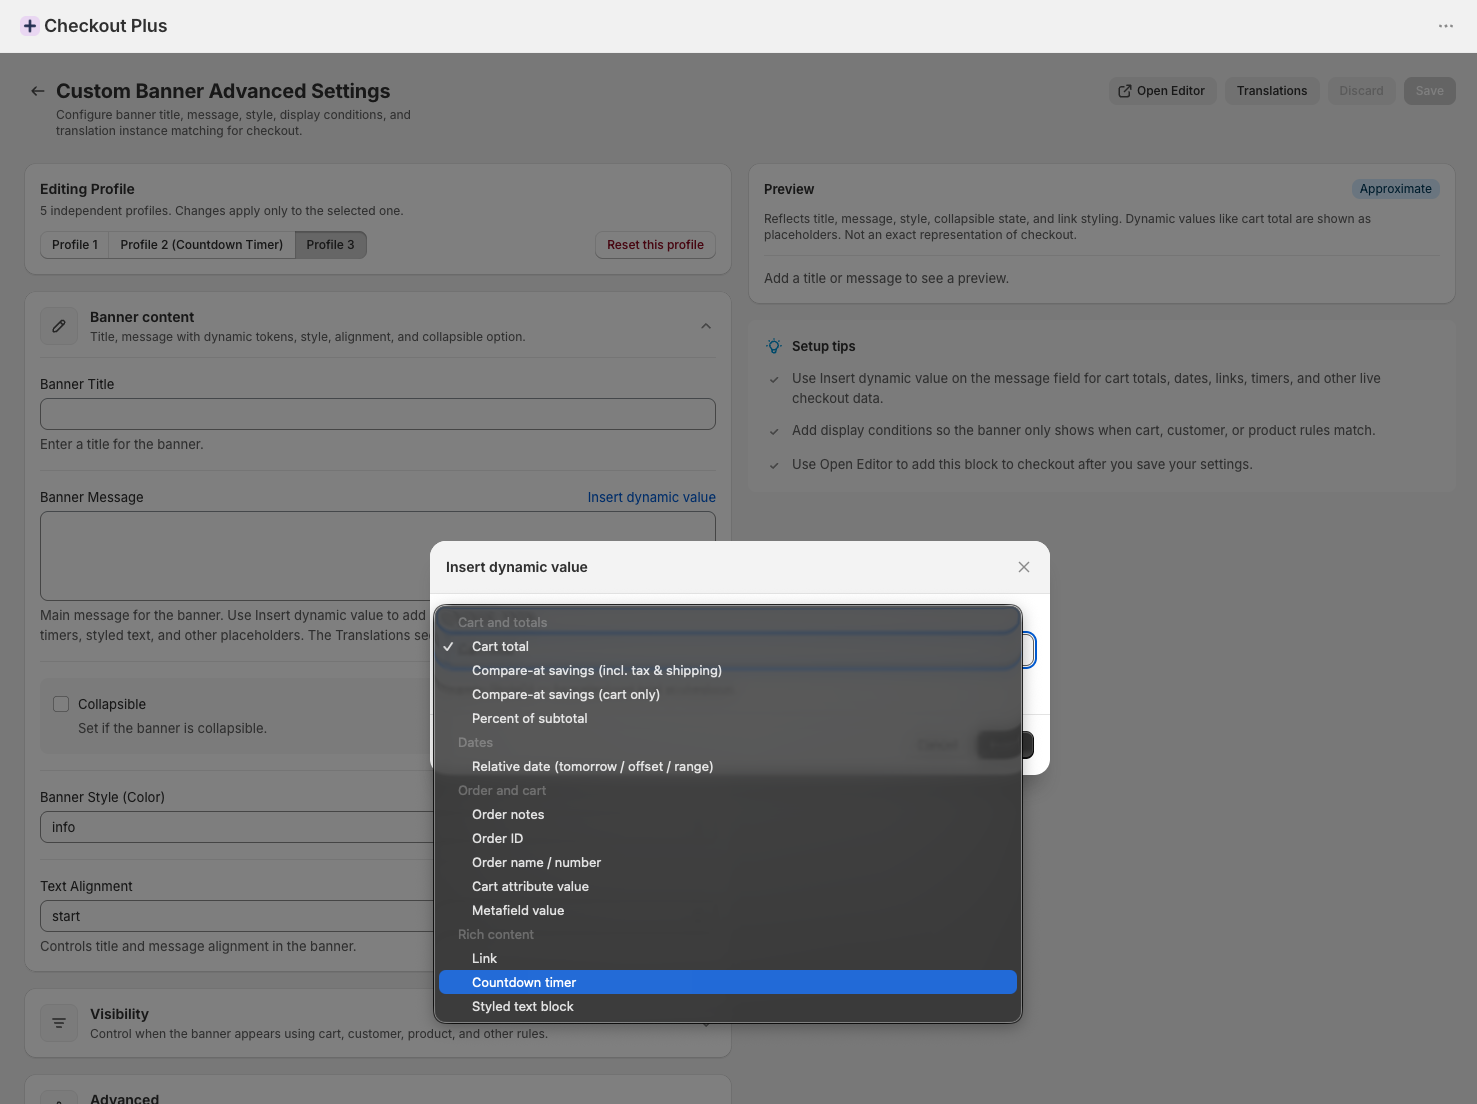Click into the Banner Message text area

(378, 556)
